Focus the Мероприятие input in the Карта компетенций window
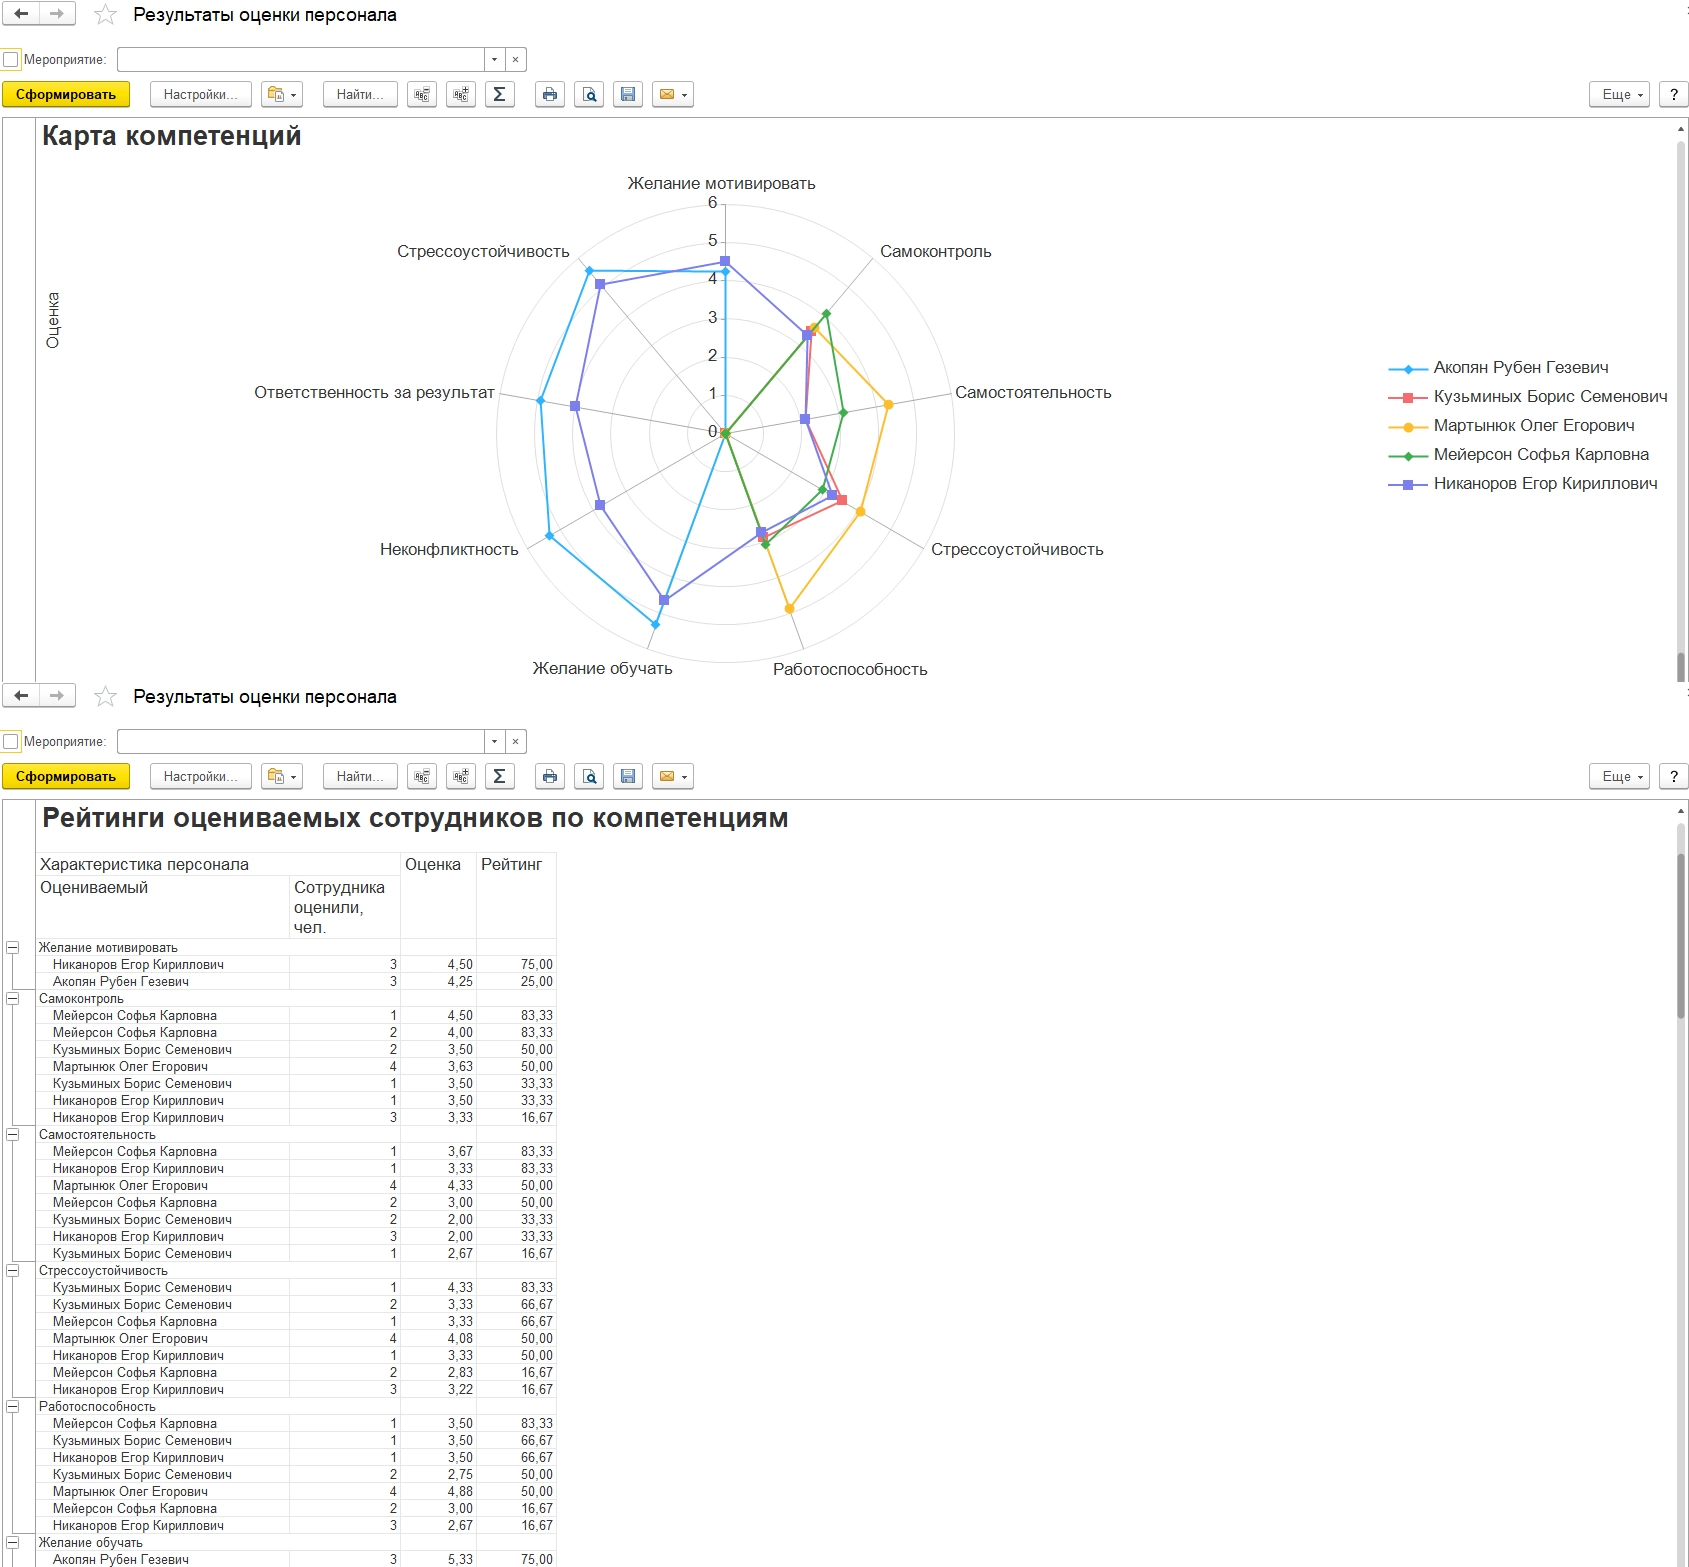The width and height of the screenshot is (1689, 1567). 301,60
